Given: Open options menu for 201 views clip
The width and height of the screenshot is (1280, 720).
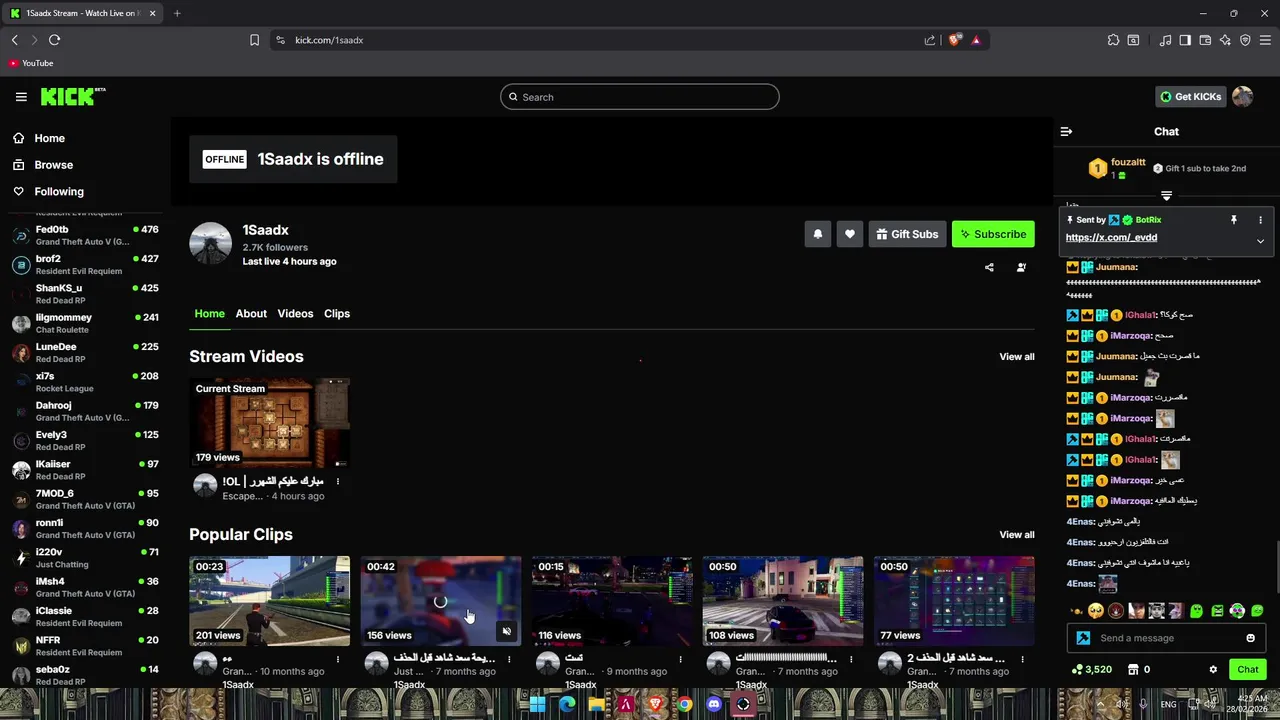Looking at the screenshot, I should (x=337, y=659).
